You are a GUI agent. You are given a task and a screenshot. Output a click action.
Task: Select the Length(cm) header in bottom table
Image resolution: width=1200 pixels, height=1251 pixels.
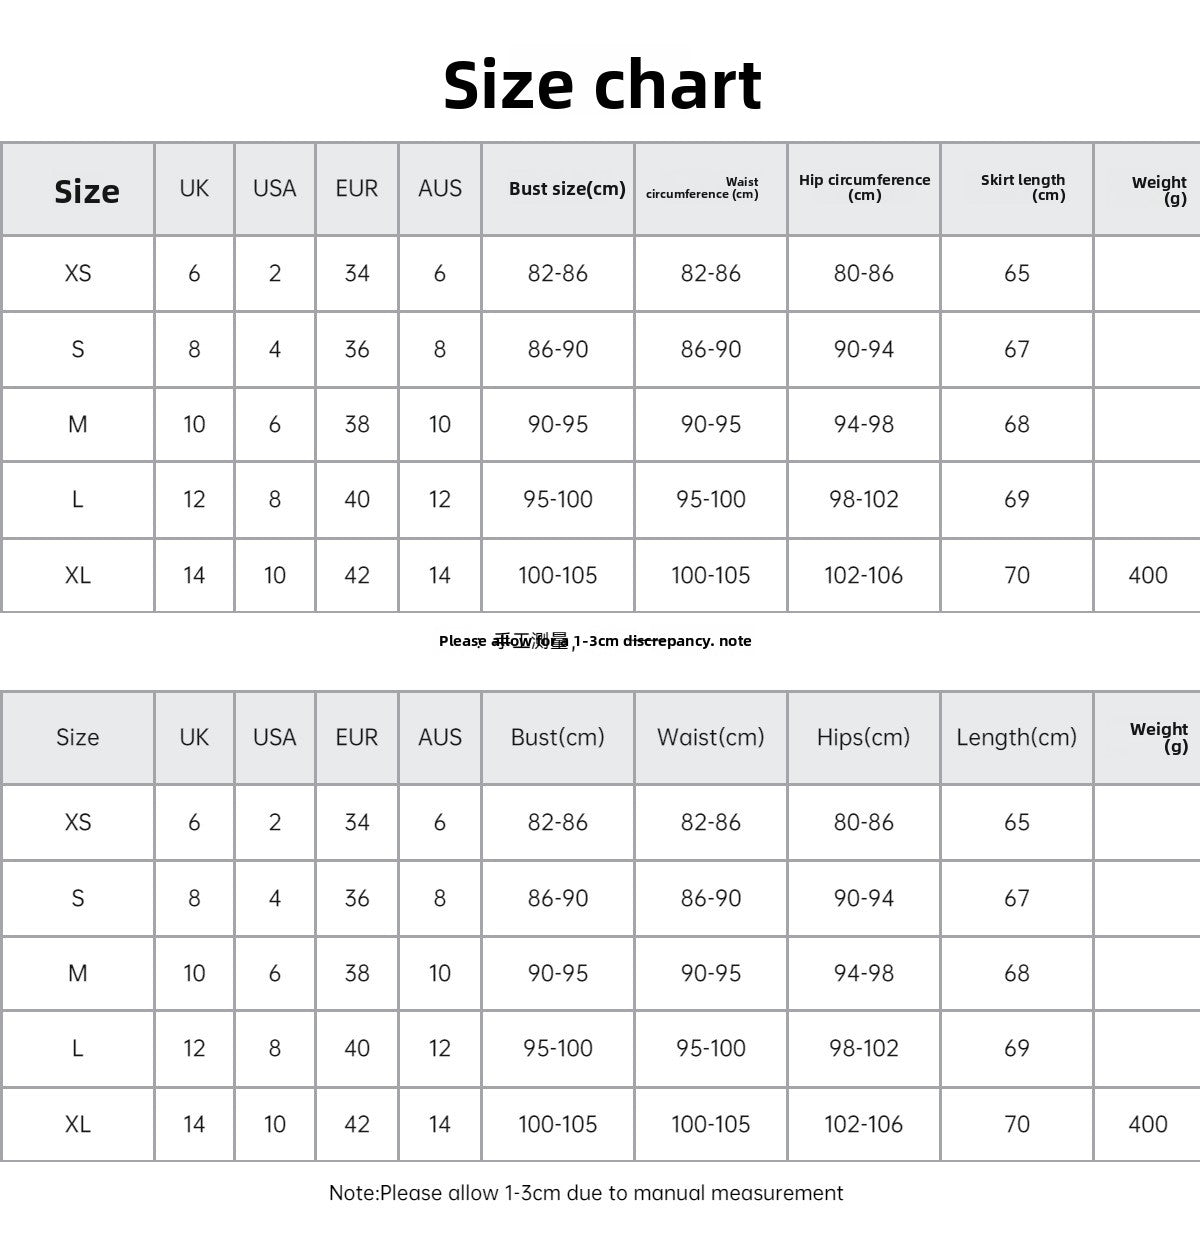[1016, 737]
